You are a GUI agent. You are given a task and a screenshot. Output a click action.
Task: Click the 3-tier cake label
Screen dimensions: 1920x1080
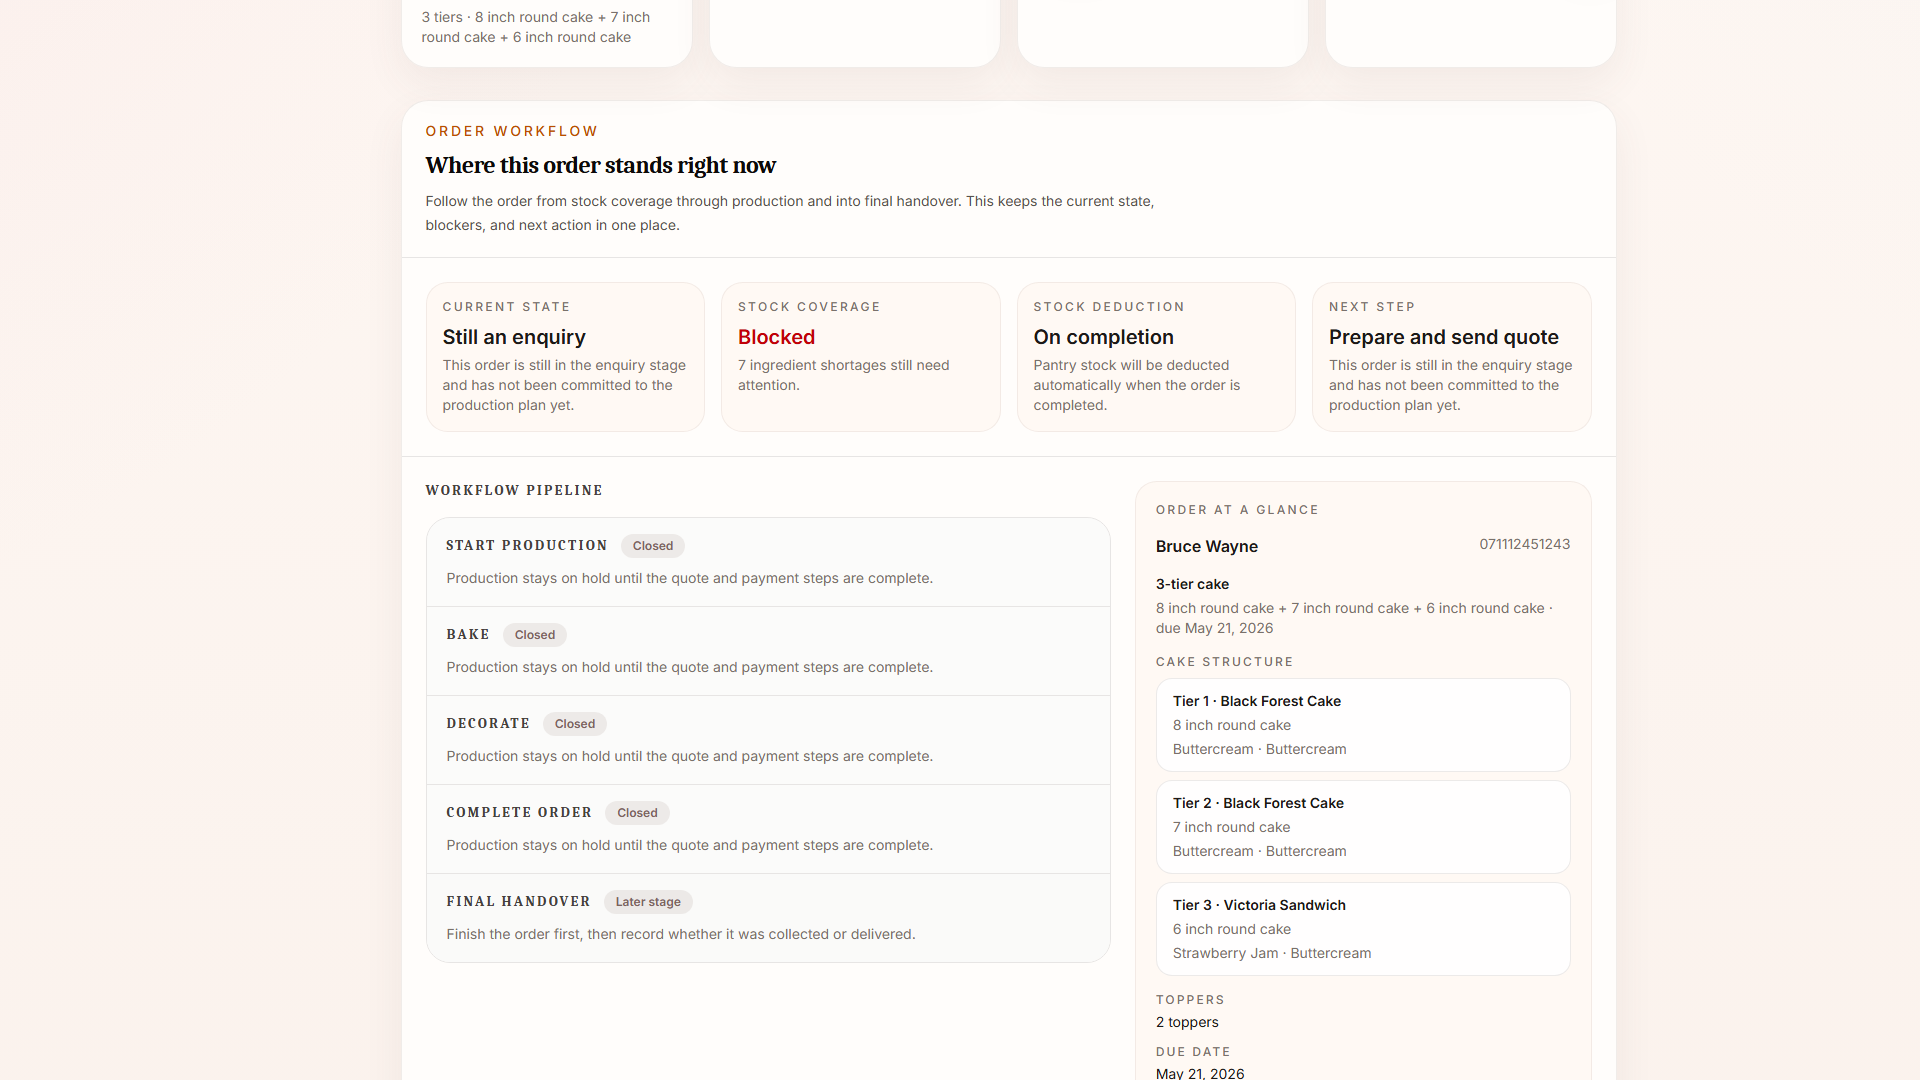pyautogui.click(x=1192, y=584)
